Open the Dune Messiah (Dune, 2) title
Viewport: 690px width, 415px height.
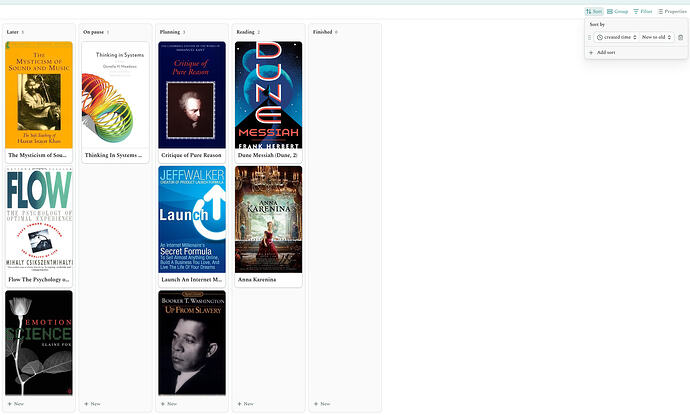(x=268, y=155)
